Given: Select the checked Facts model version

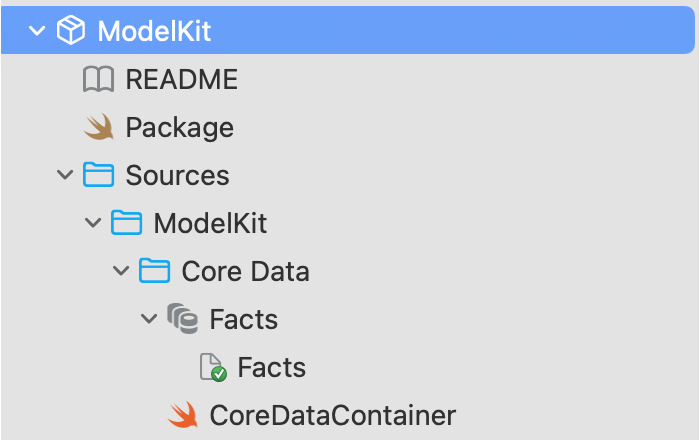Looking at the screenshot, I should (271, 367).
